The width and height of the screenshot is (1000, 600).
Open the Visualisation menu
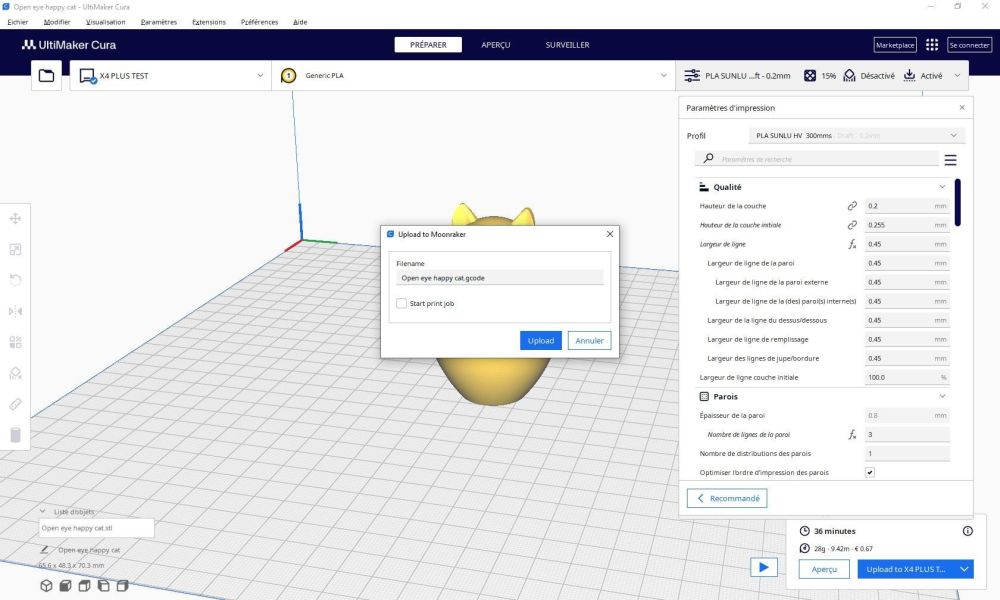[x=106, y=22]
